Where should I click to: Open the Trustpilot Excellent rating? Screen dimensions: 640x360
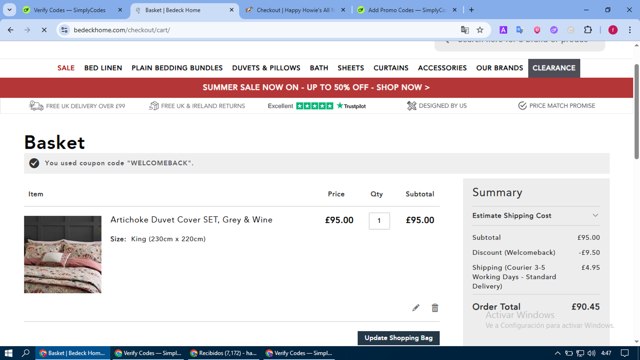point(317,106)
